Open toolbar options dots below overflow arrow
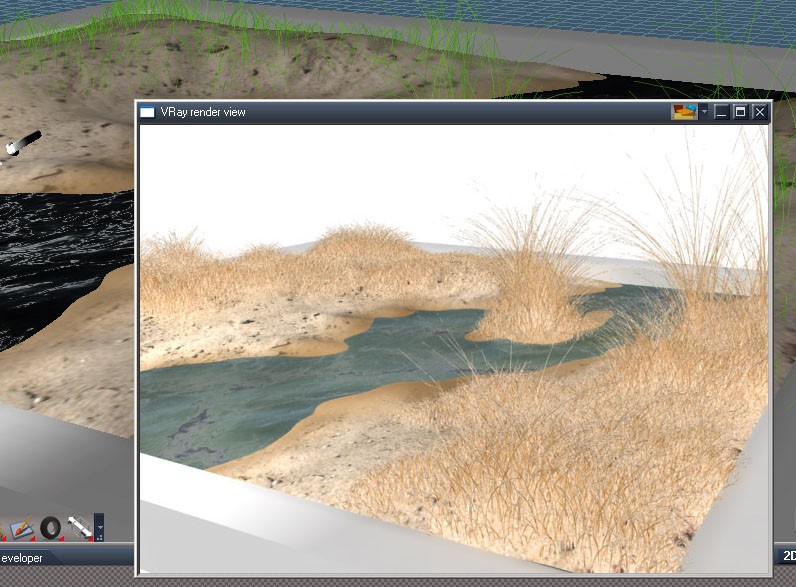 coord(99,536)
